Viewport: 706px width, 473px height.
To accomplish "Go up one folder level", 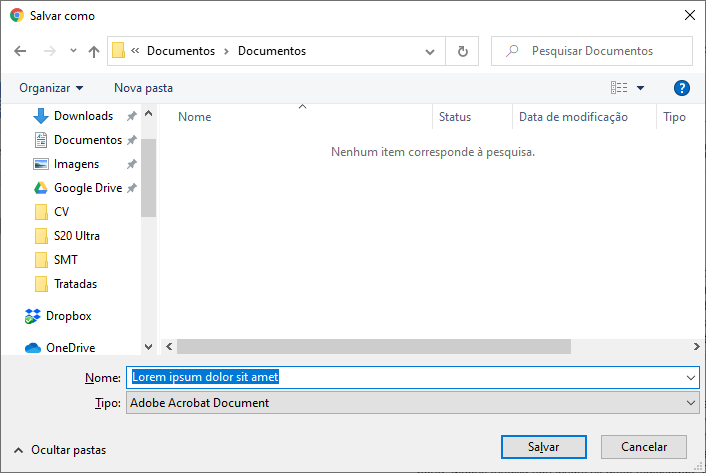I will [x=94, y=51].
